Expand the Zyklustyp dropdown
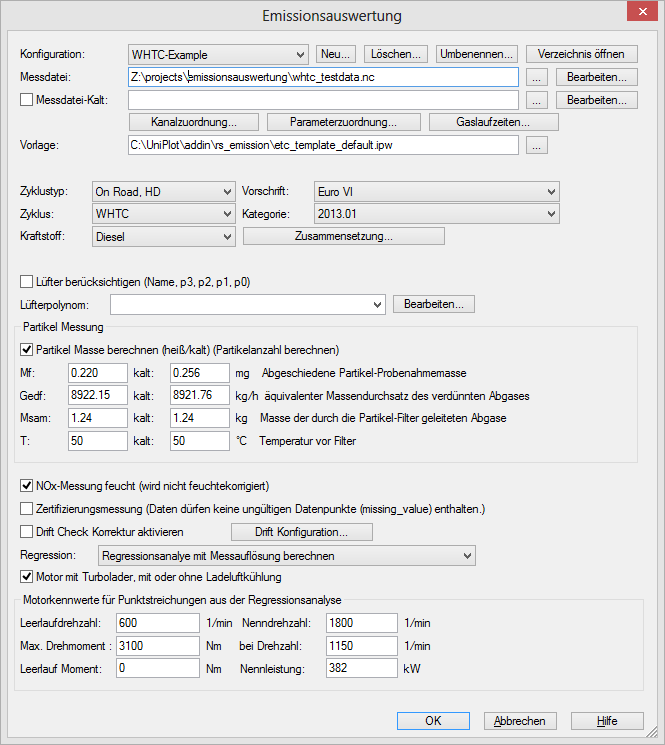 point(162,191)
